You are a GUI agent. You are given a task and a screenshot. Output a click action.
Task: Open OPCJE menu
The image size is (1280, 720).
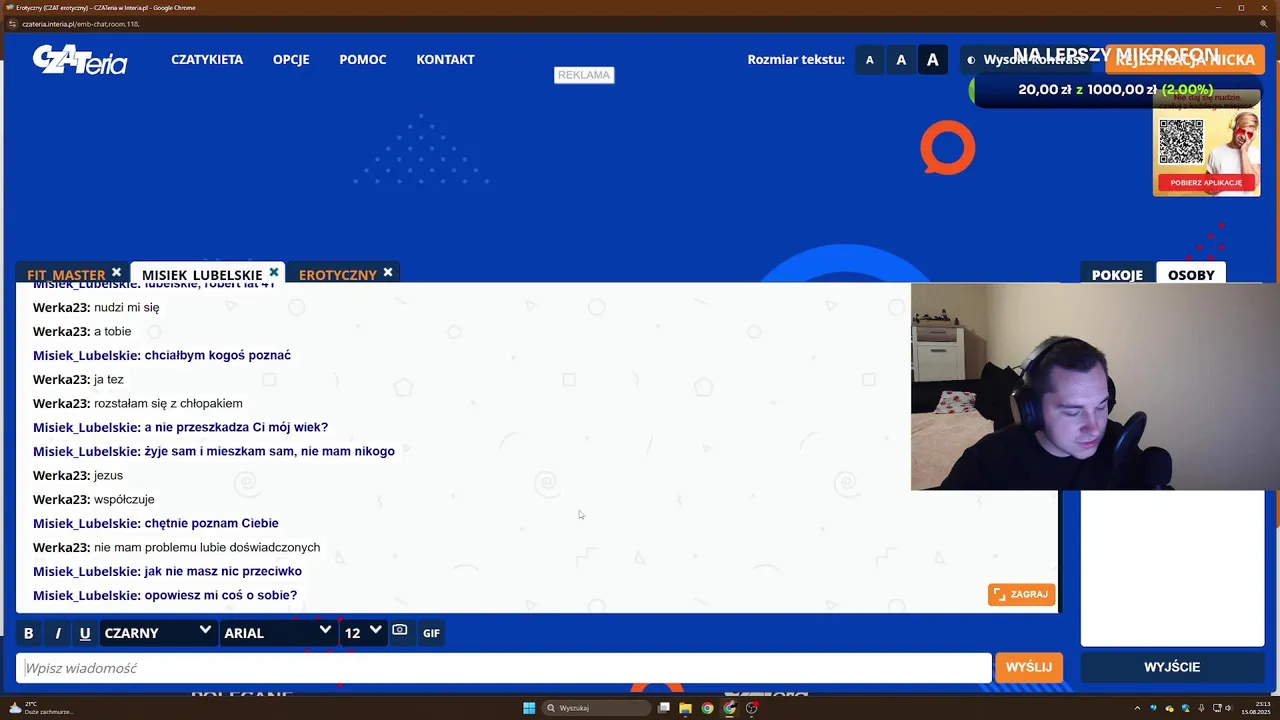(x=291, y=59)
